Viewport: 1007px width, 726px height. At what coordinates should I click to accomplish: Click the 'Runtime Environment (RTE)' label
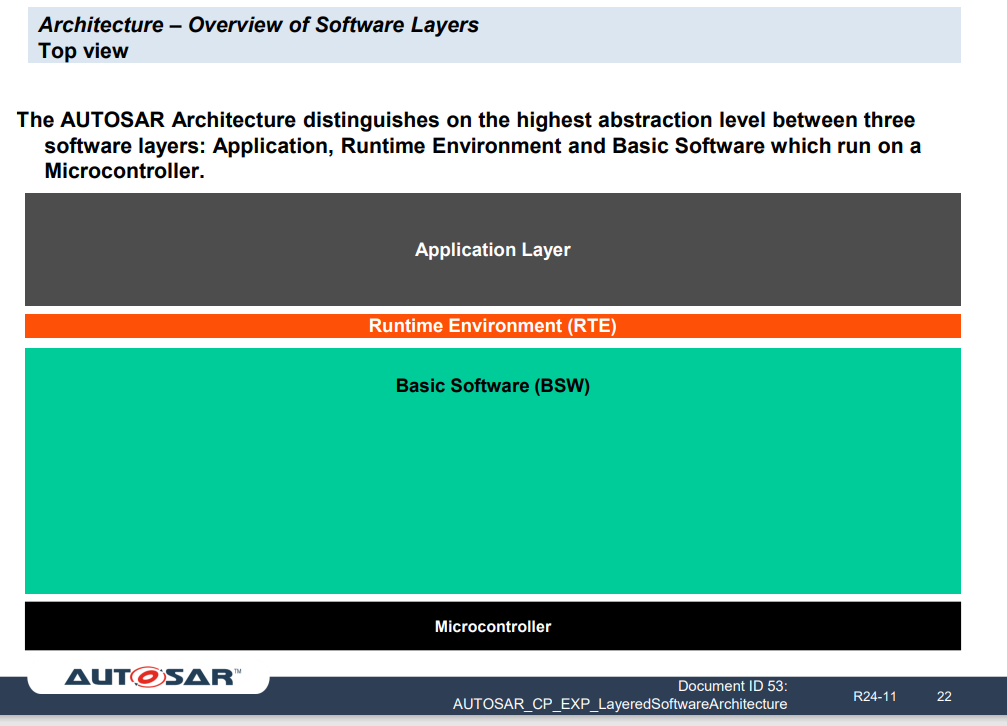[x=493, y=326]
